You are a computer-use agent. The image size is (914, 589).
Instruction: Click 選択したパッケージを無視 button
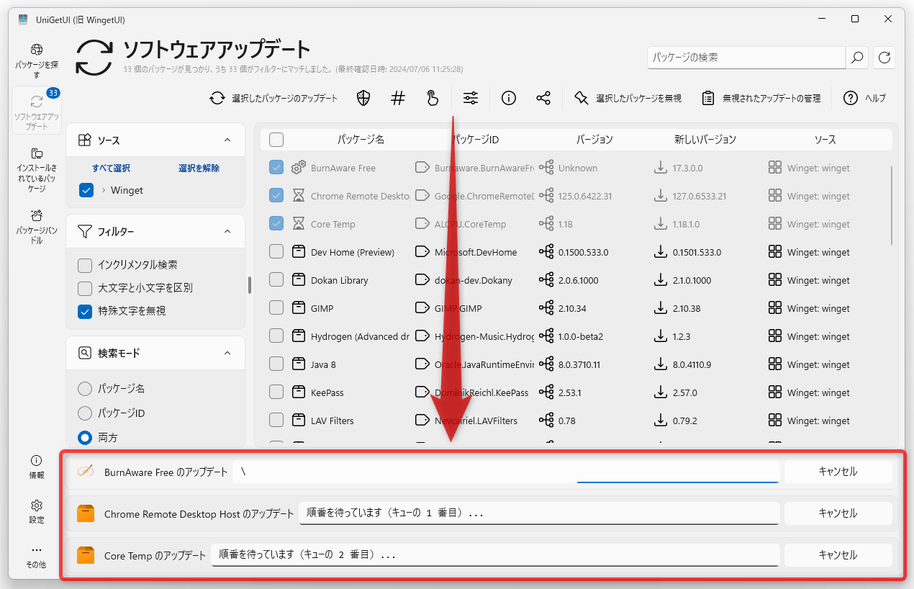tap(627, 99)
